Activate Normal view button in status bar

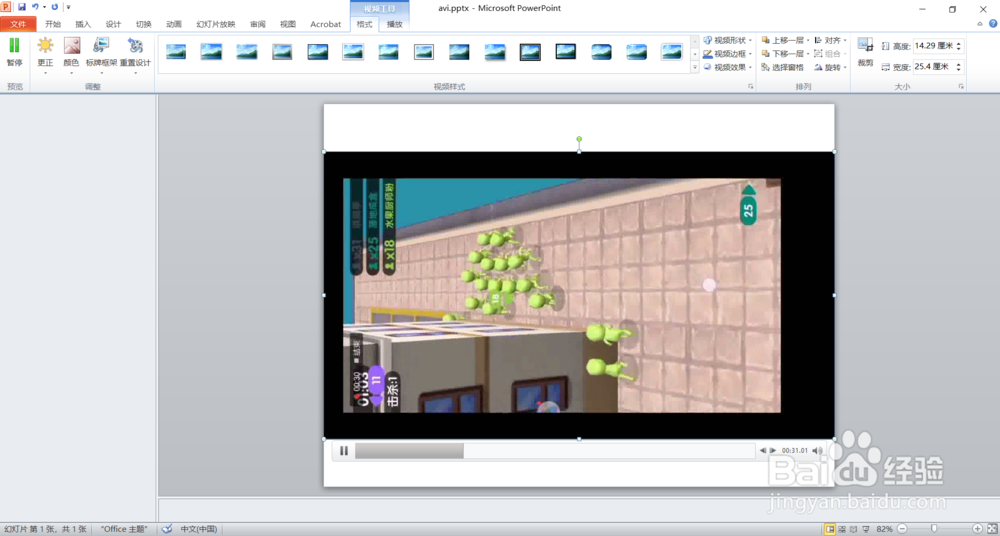click(x=830, y=529)
